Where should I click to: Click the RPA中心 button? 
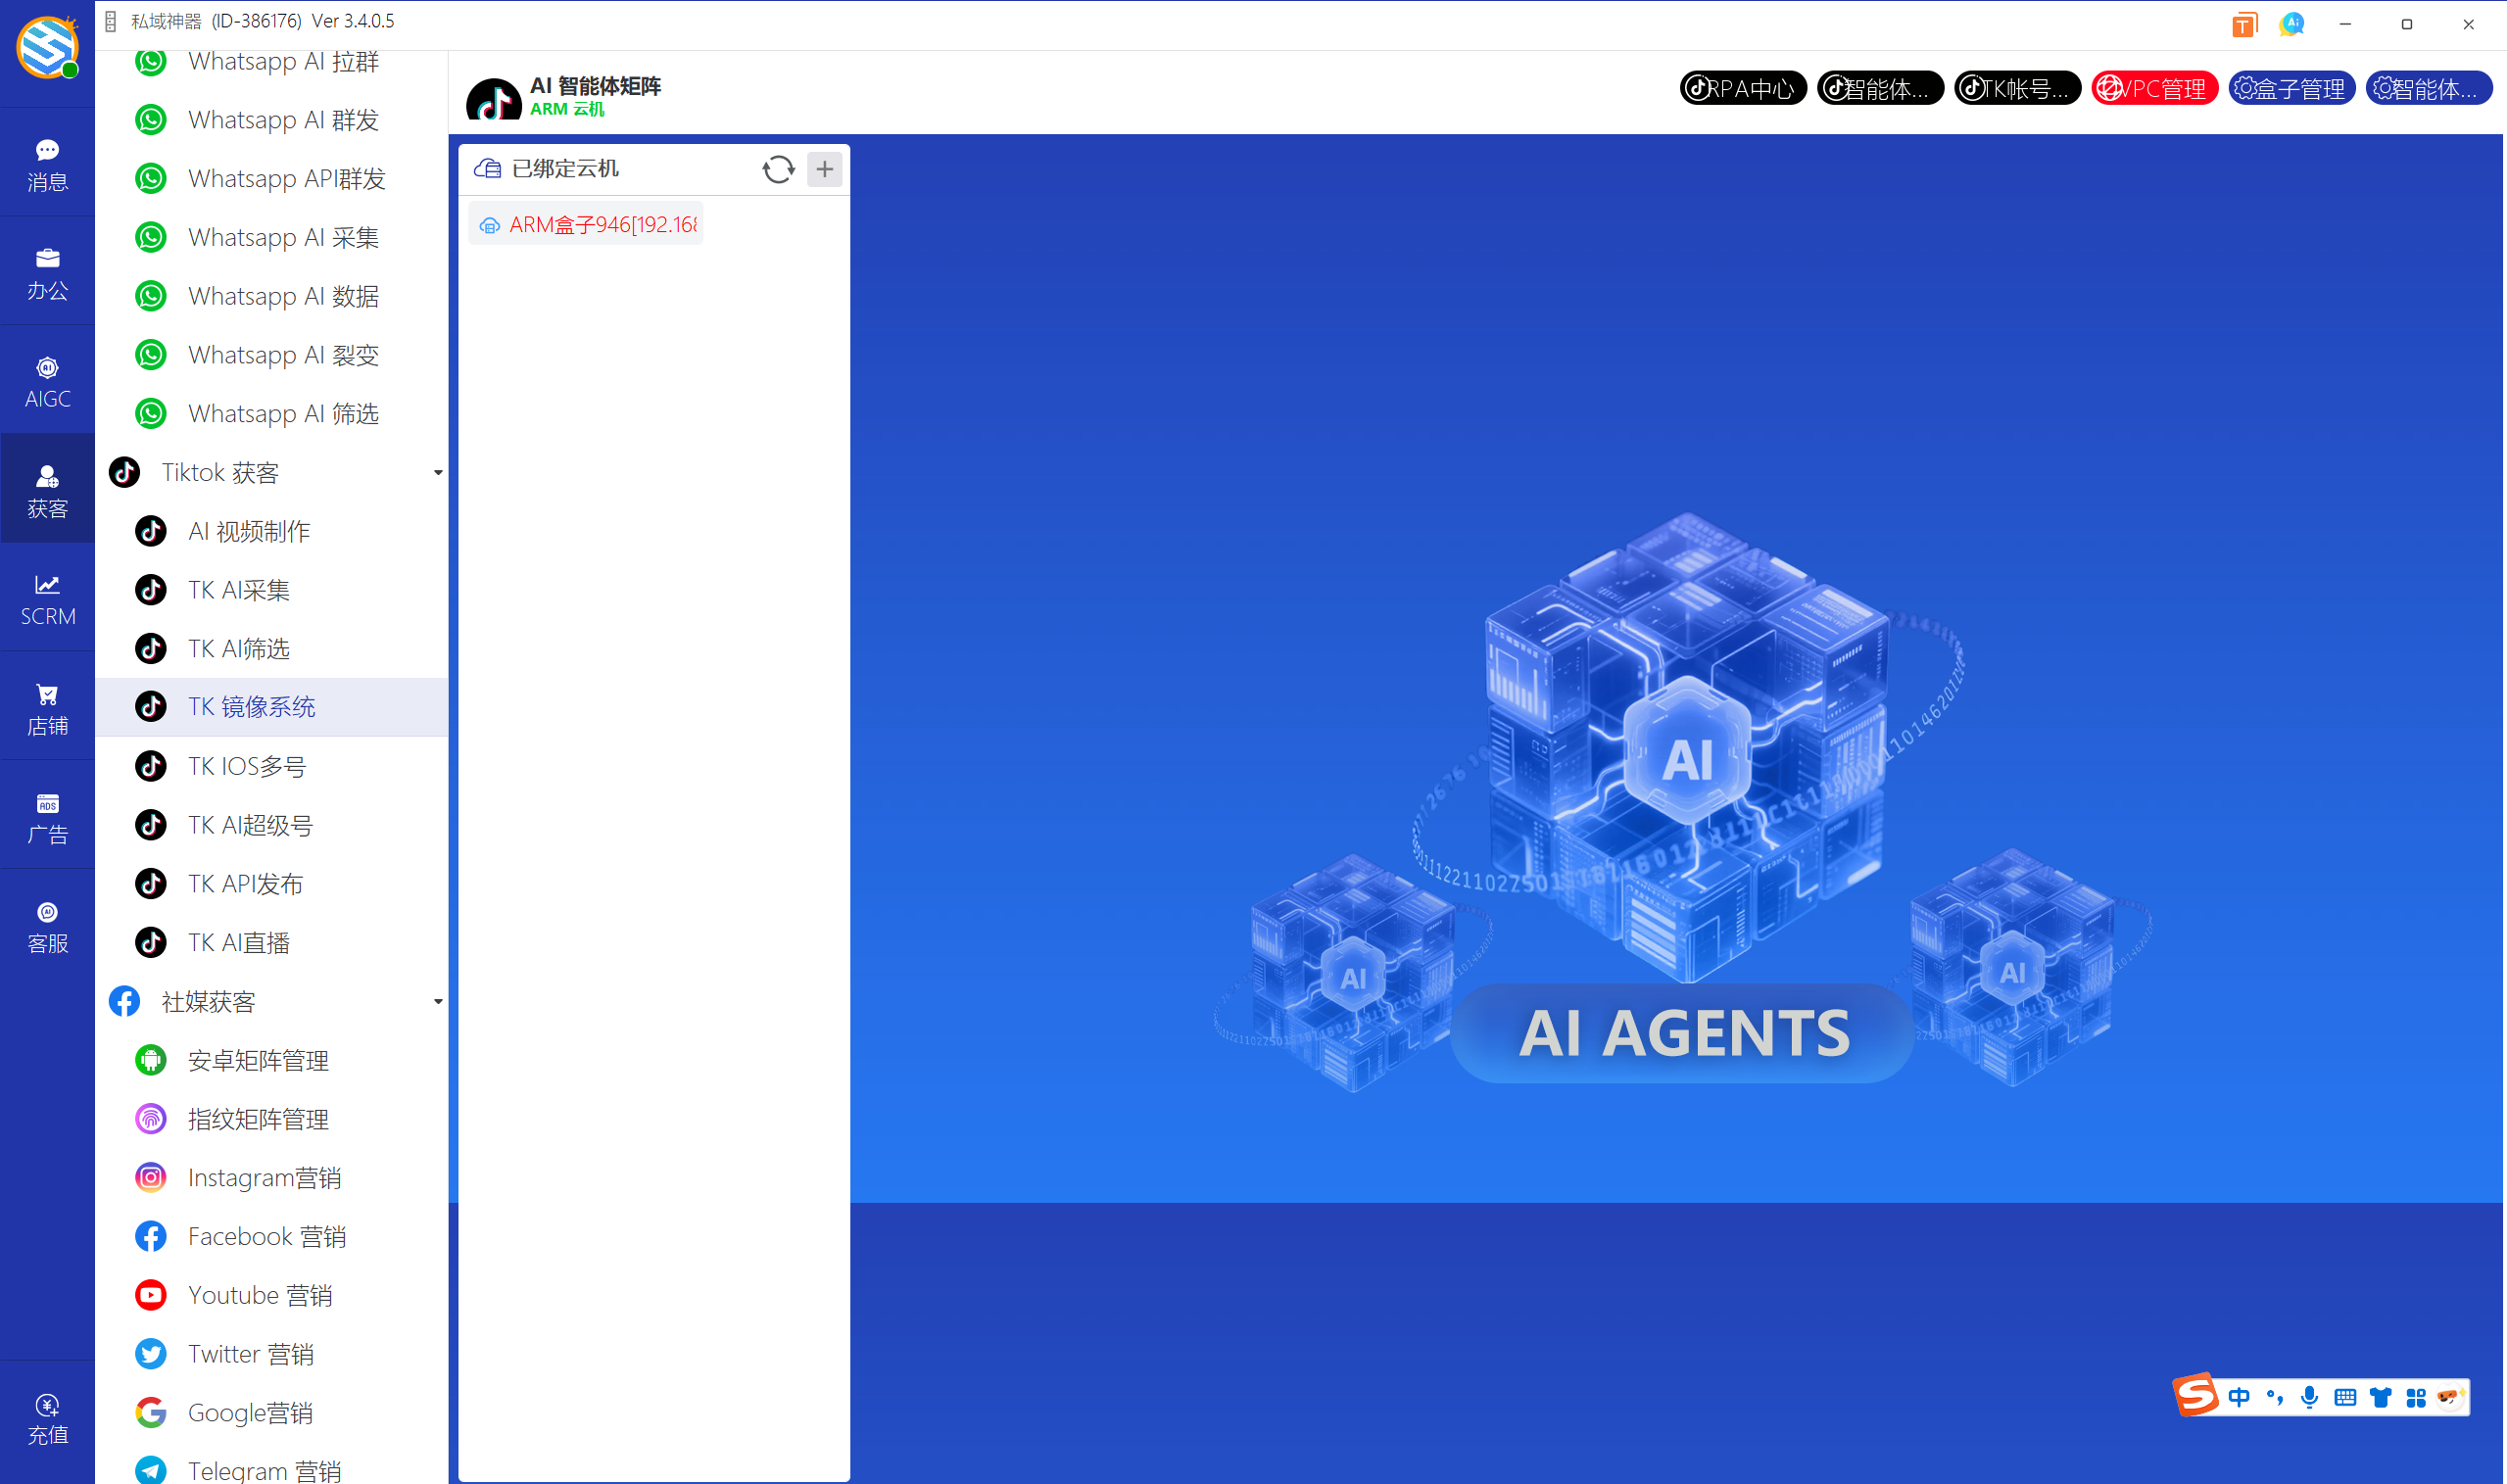(1743, 88)
